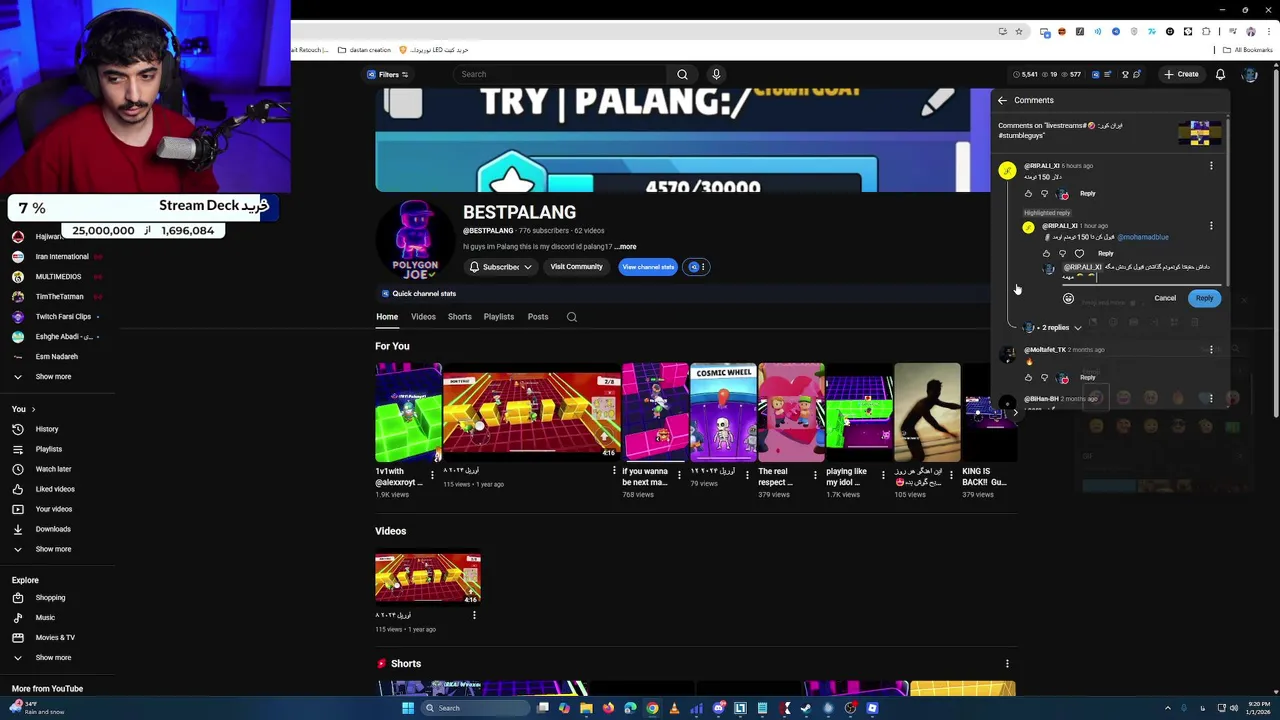Switch to the Shorts channel tab
The width and height of the screenshot is (1280, 720).
tap(459, 317)
